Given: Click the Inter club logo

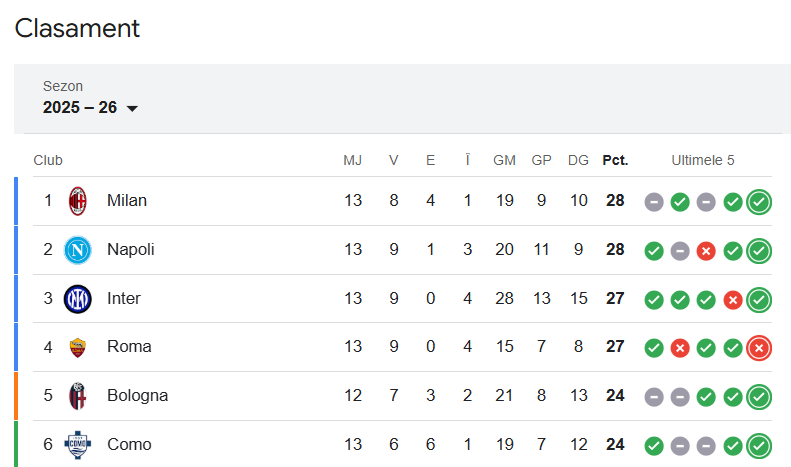Looking at the screenshot, I should [78, 298].
